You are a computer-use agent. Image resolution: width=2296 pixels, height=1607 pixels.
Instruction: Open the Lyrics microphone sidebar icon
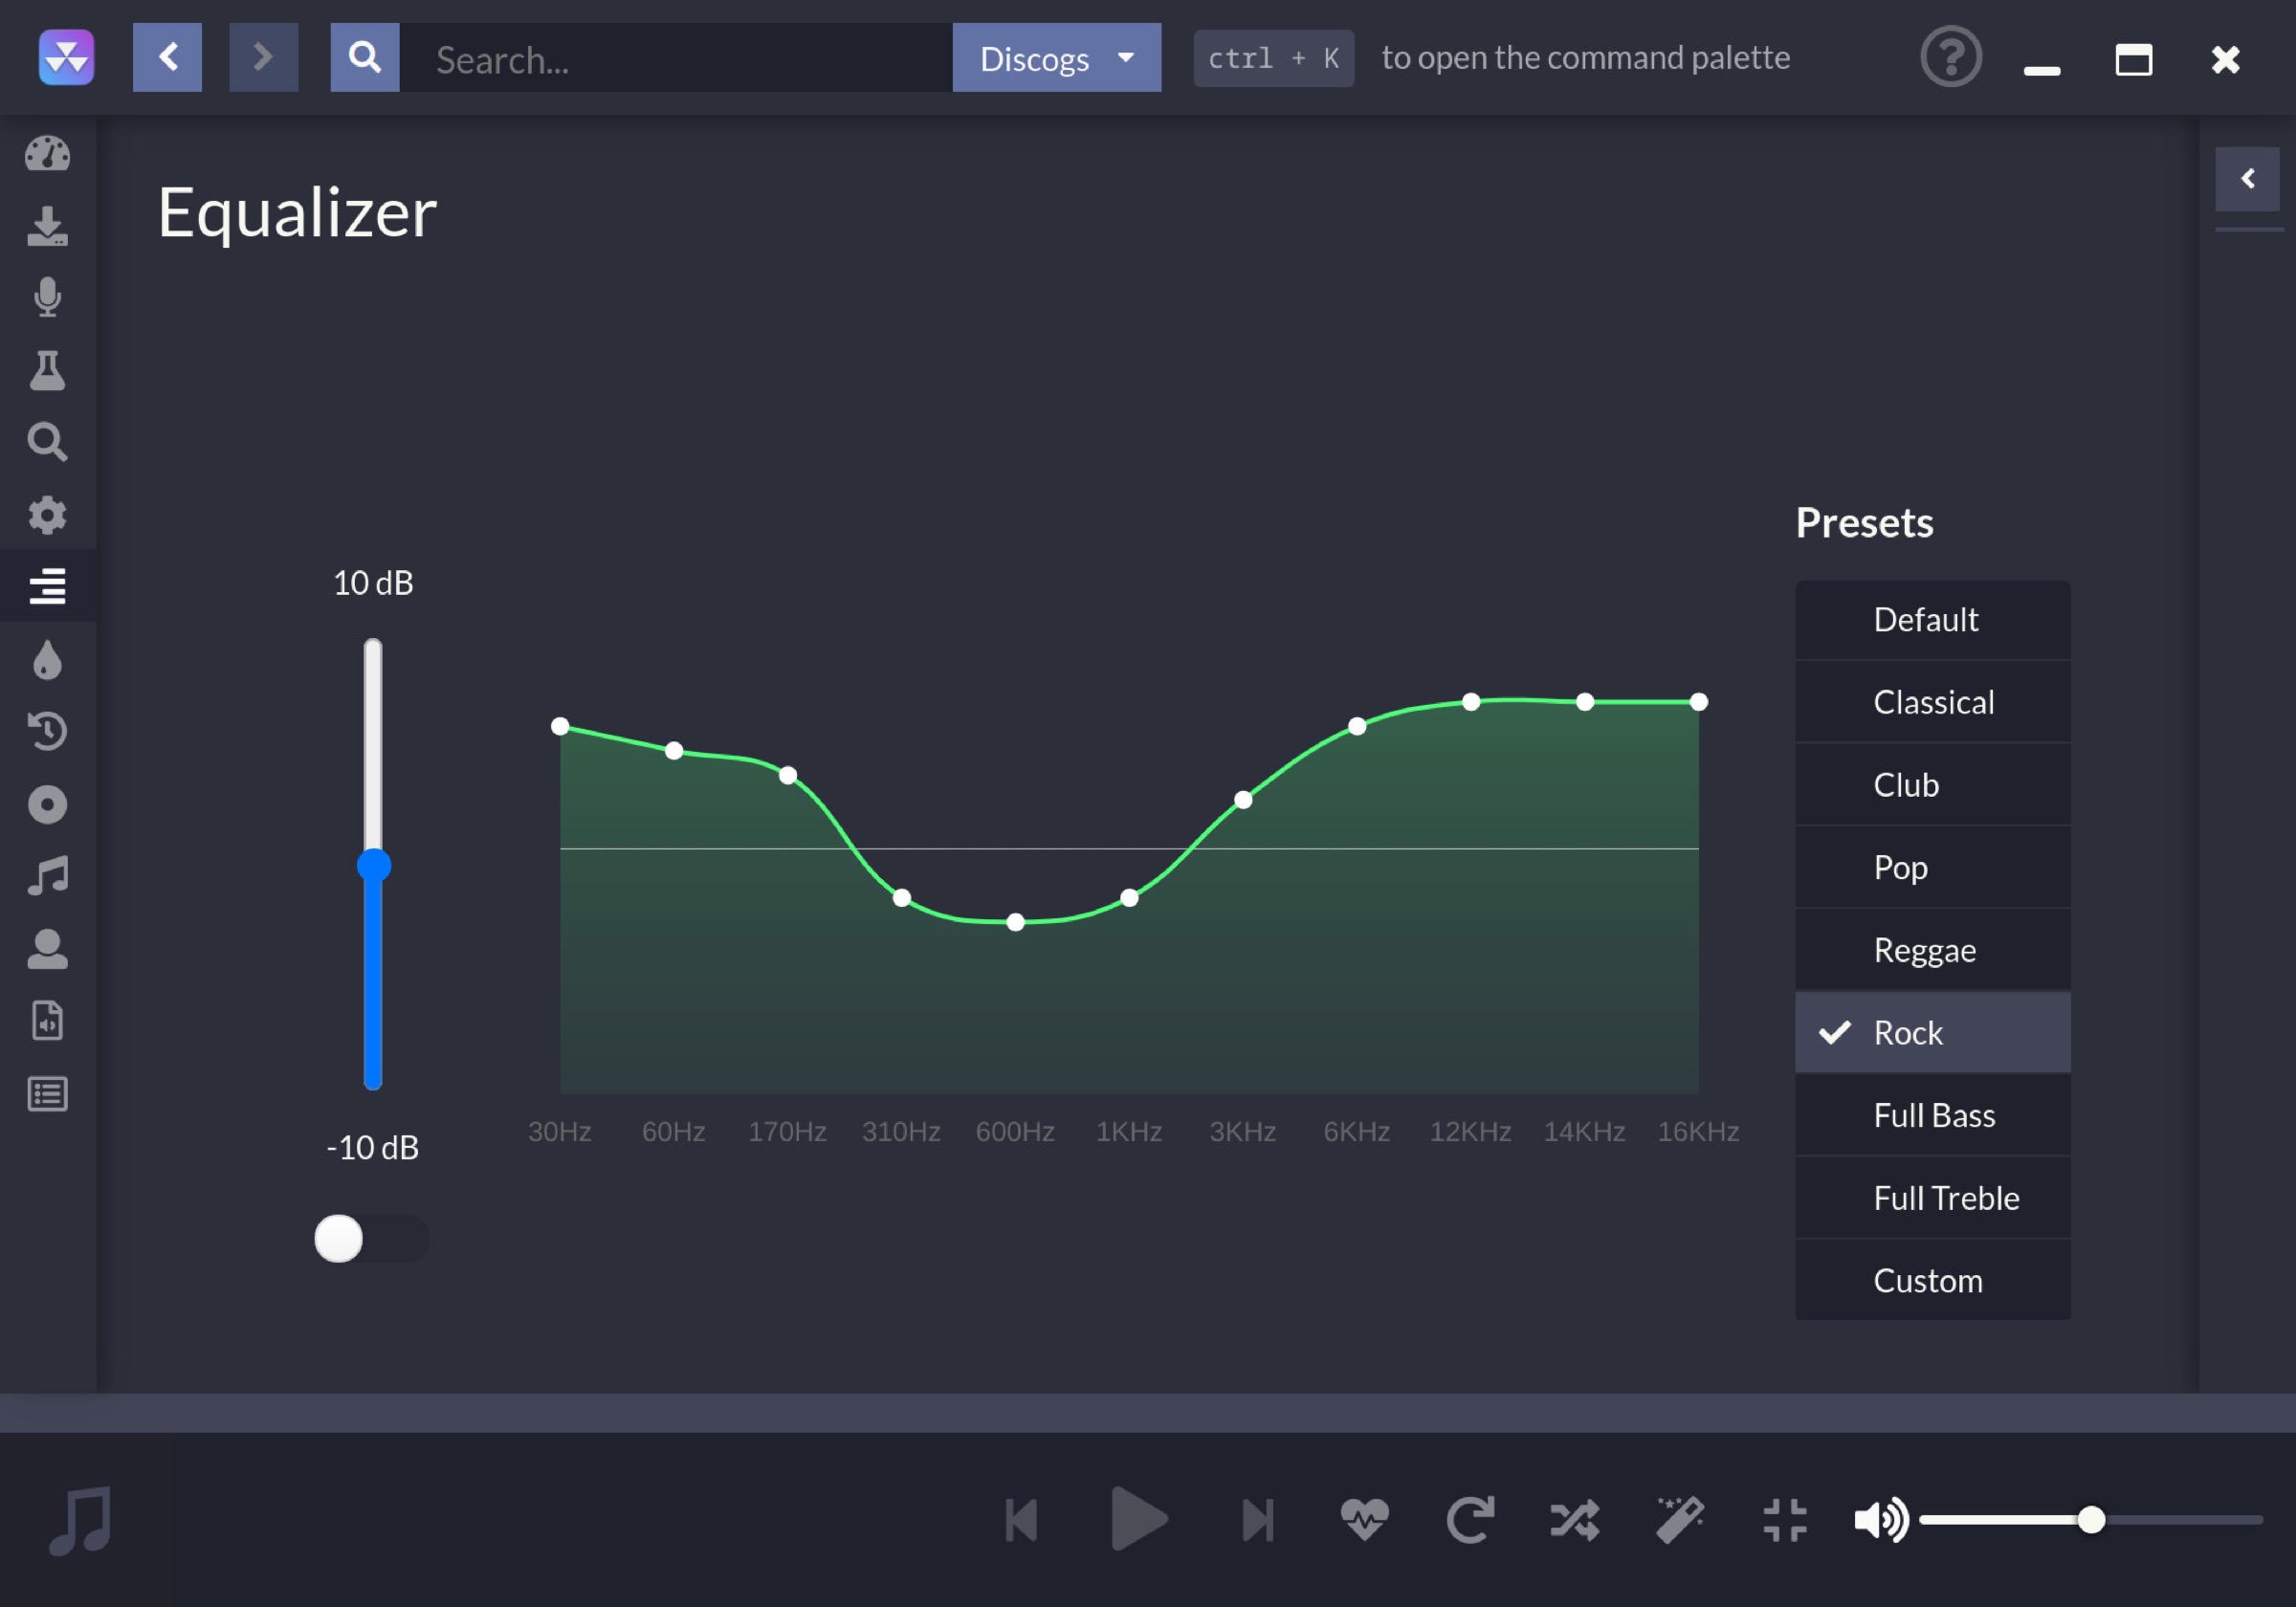pyautogui.click(x=47, y=297)
